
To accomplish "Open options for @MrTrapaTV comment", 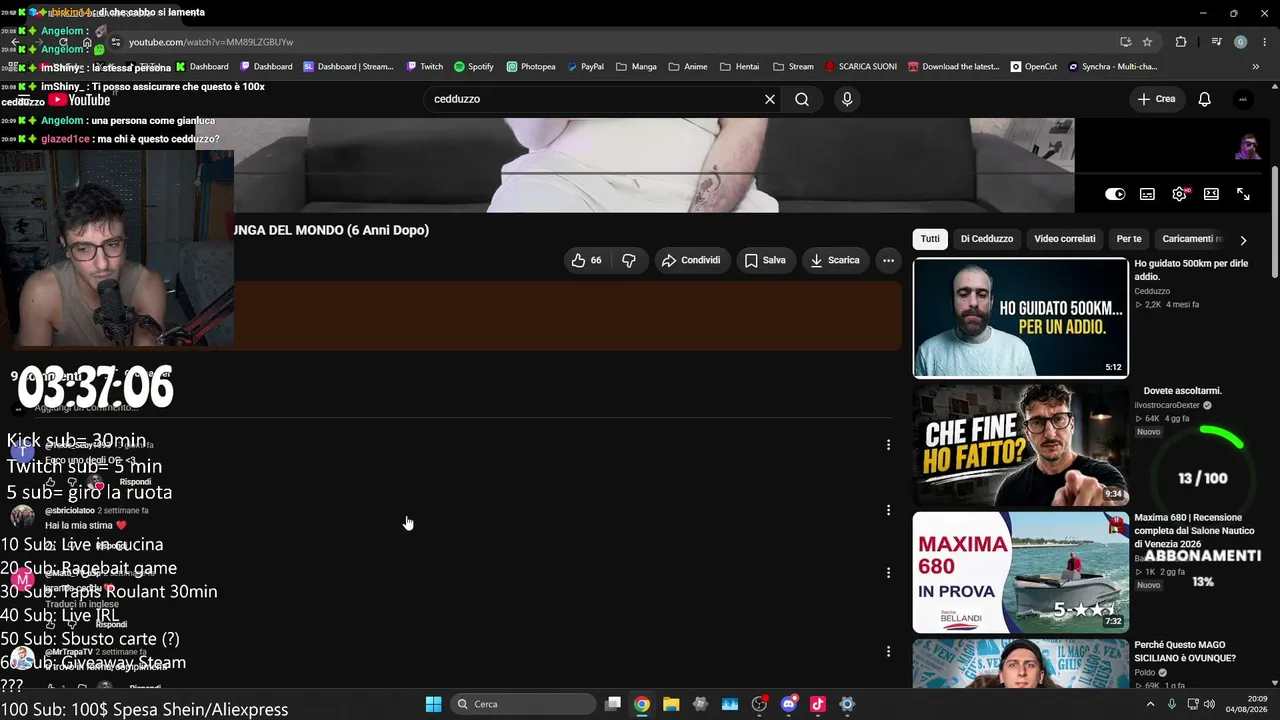I will tap(888, 651).
